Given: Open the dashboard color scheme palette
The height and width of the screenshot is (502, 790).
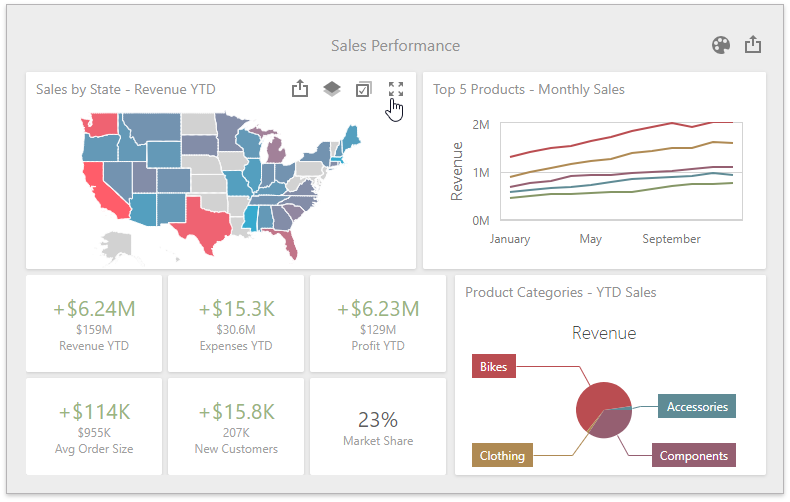Looking at the screenshot, I should 721,45.
